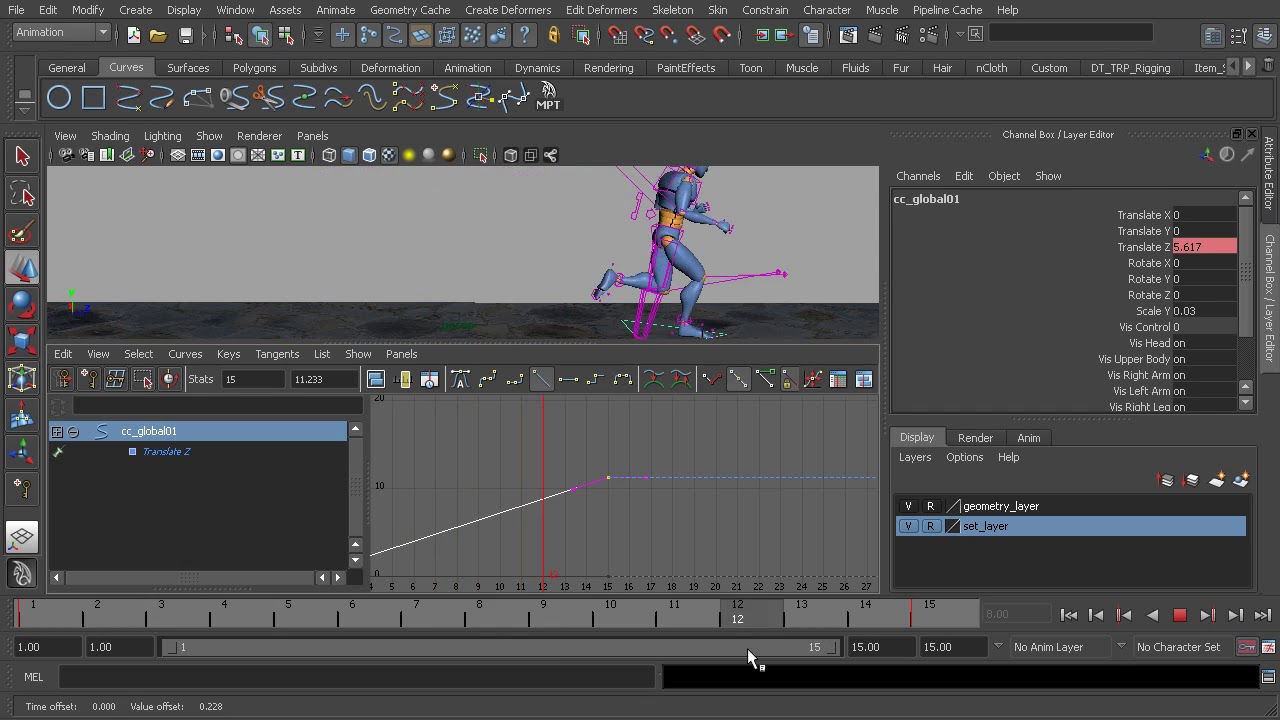Open the Skeleton menu
This screenshot has height=720, width=1280.
pyautogui.click(x=672, y=10)
